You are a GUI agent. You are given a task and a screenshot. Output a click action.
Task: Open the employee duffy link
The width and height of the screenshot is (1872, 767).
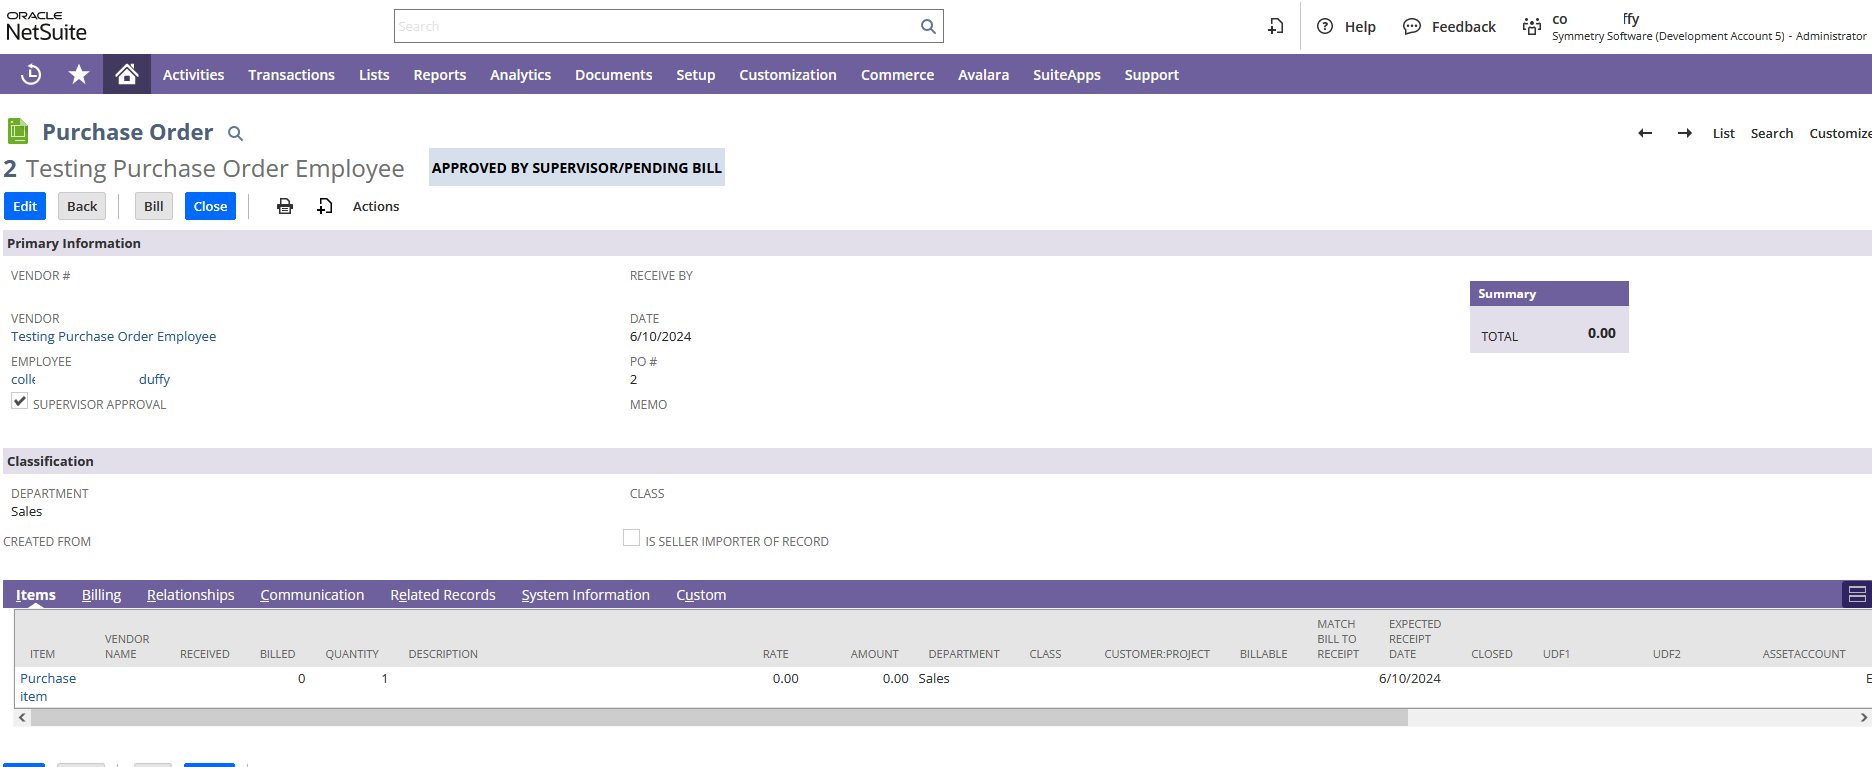point(154,379)
